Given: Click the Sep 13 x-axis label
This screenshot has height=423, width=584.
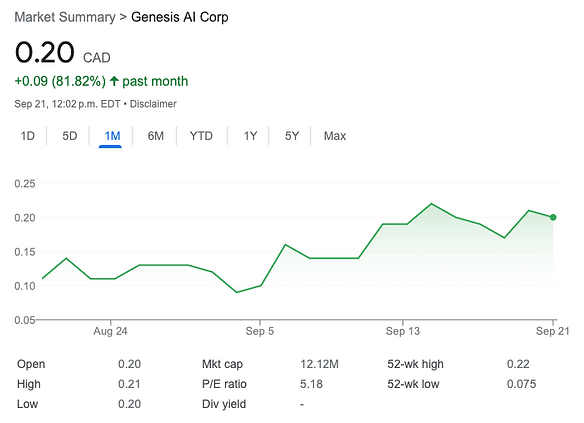Looking at the screenshot, I should click(403, 331).
